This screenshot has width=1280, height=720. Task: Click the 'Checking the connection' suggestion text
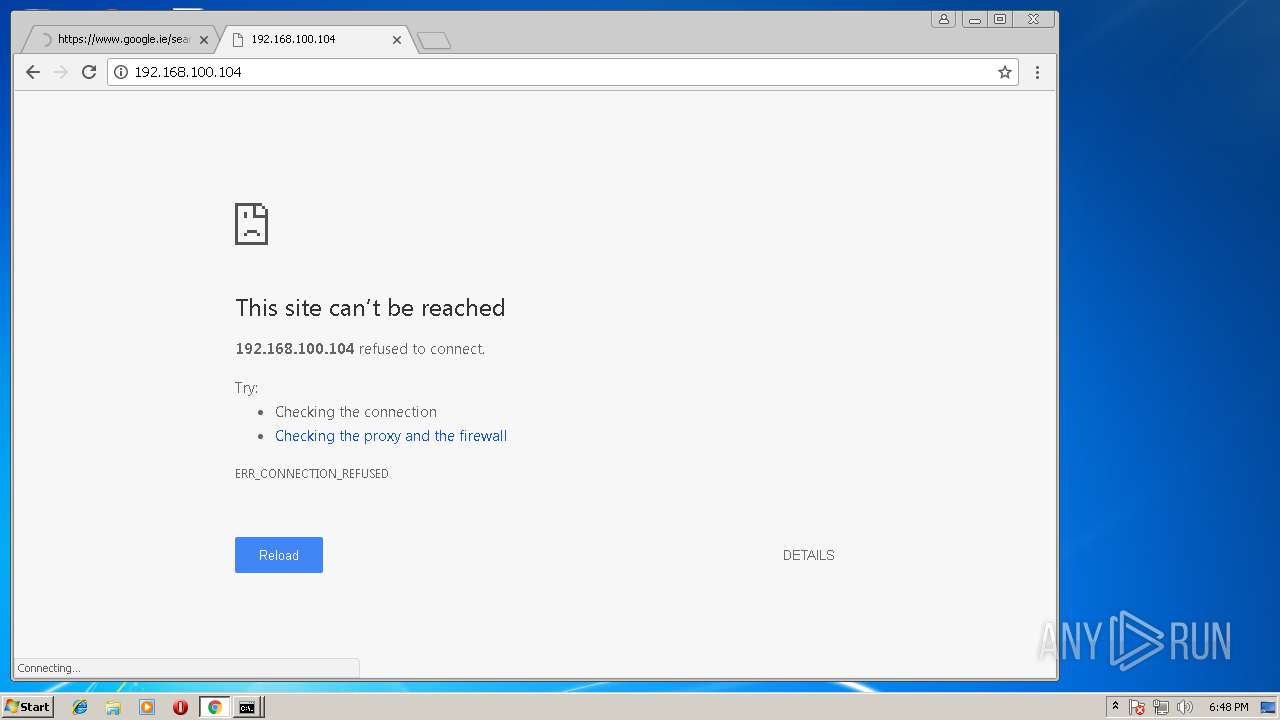click(356, 412)
